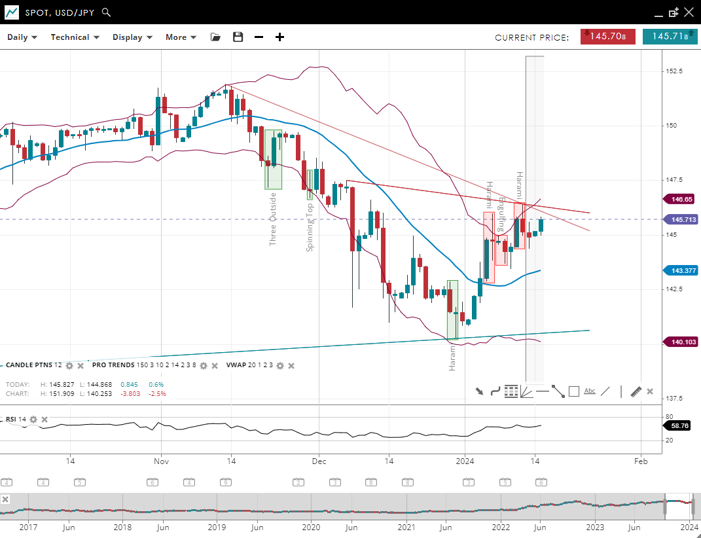Image resolution: width=701 pixels, height=538 pixels.
Task: Click the save chart floppy disk icon
Action: [238, 37]
